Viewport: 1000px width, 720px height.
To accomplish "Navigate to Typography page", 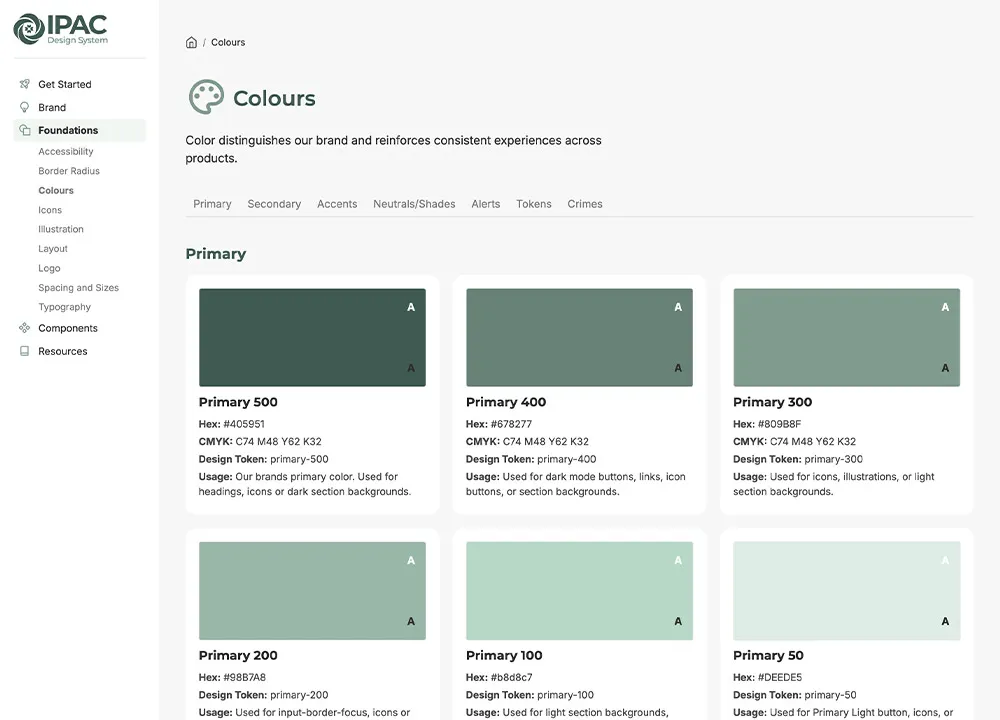I will (x=64, y=307).
